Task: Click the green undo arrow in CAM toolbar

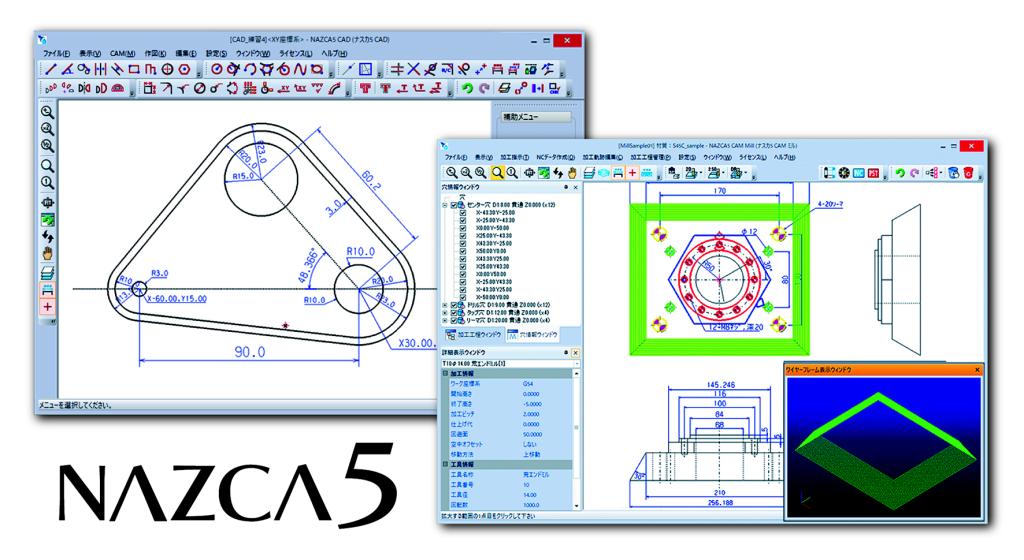Action: point(900,172)
